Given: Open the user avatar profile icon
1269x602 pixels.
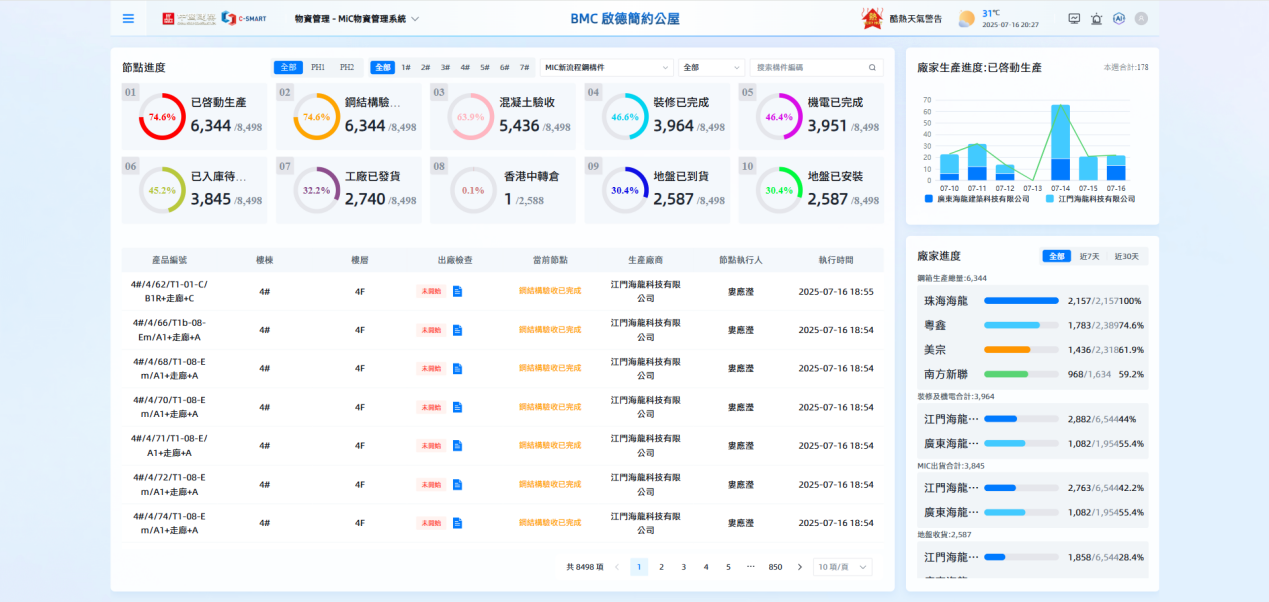Looking at the screenshot, I should click(1141, 18).
